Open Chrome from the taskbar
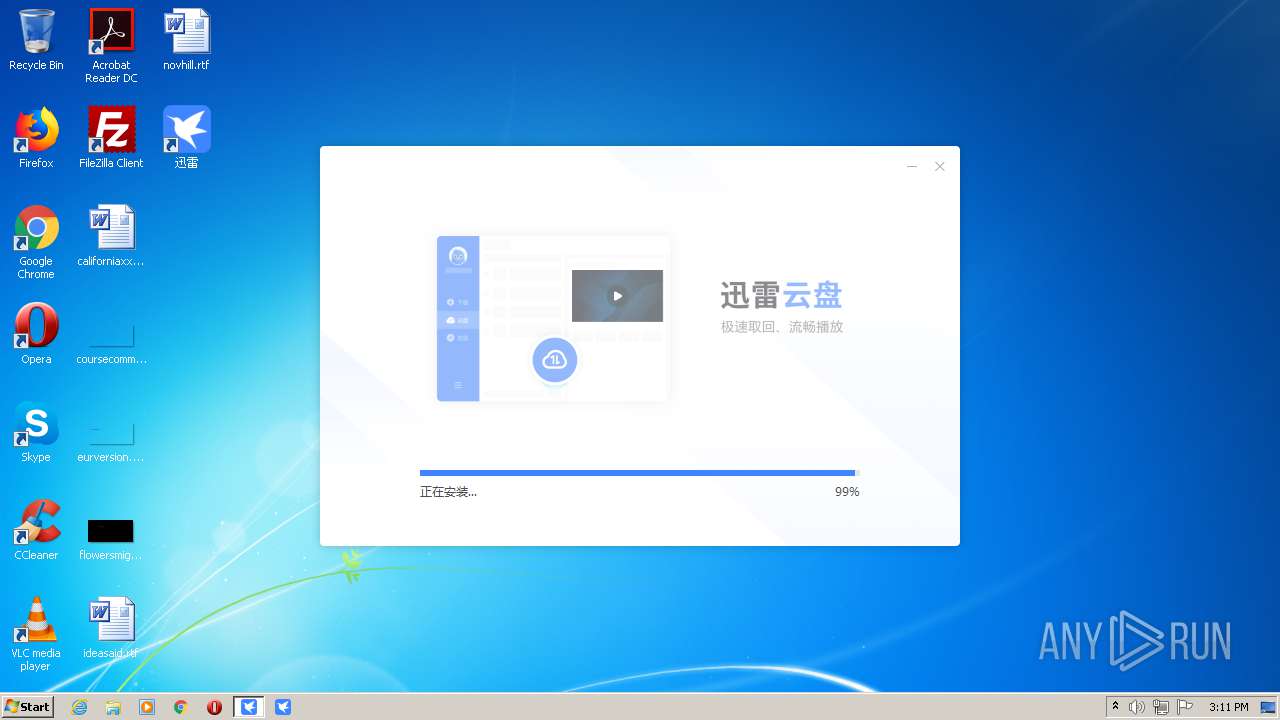 coord(181,707)
